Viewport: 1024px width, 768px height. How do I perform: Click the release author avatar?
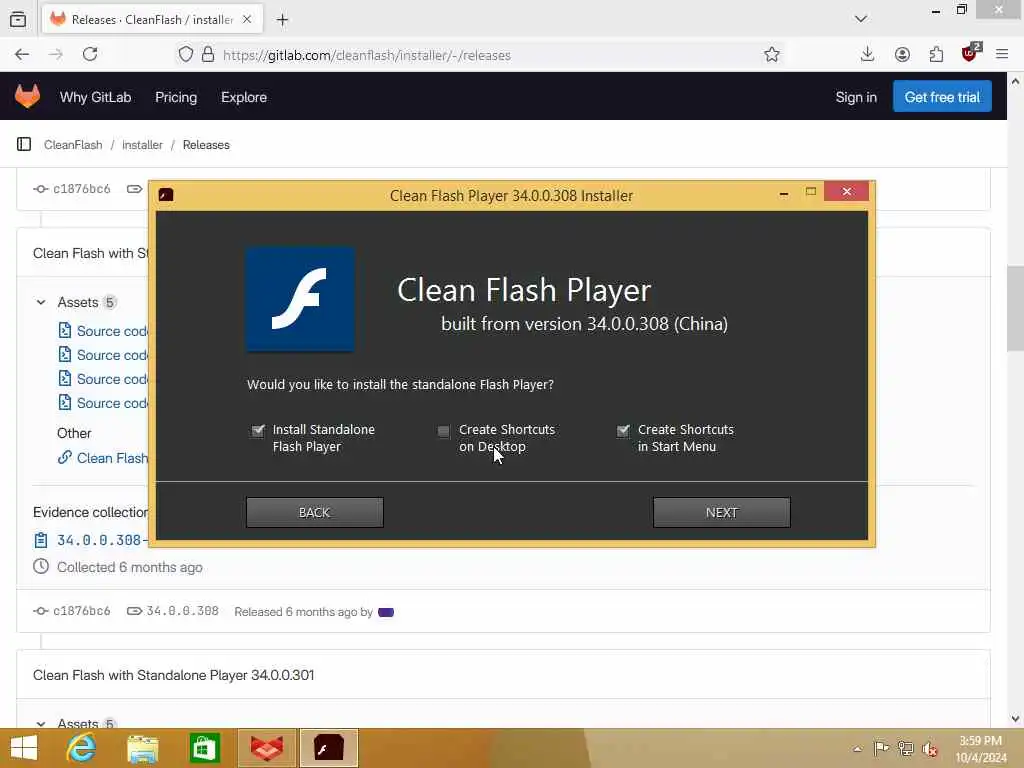[386, 612]
